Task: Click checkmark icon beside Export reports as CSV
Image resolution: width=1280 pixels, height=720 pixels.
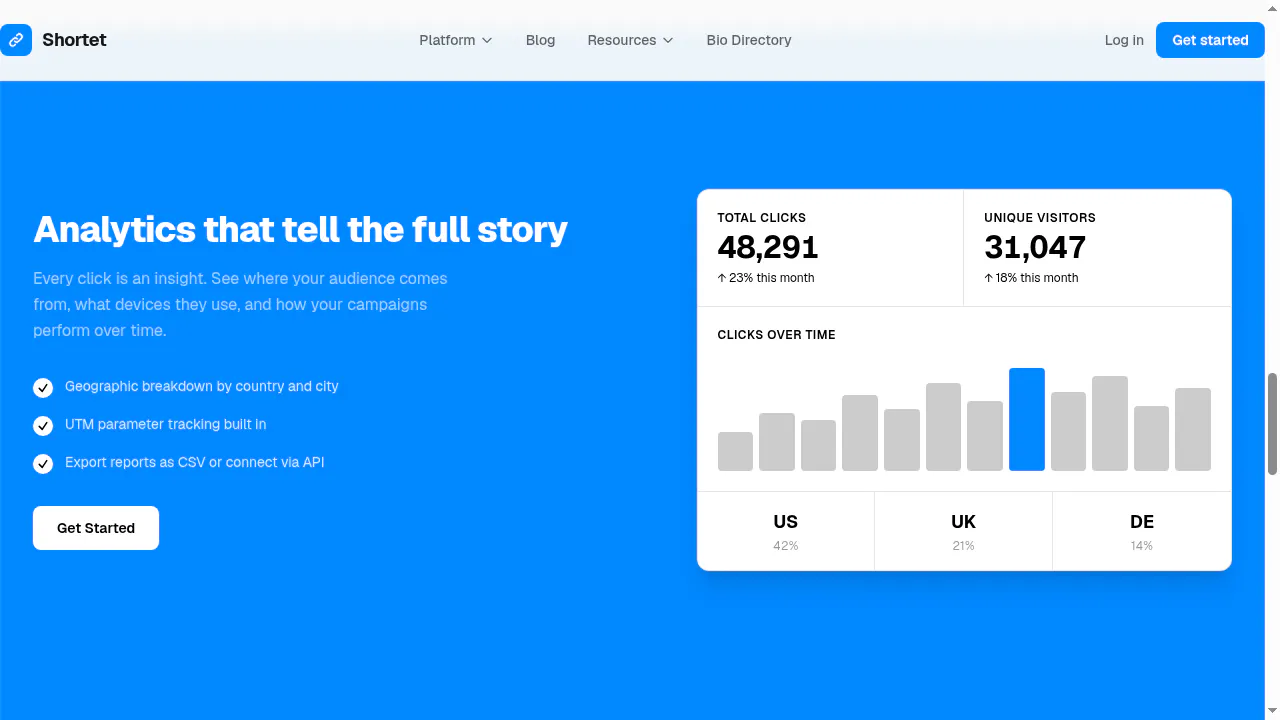Action: pos(43,463)
